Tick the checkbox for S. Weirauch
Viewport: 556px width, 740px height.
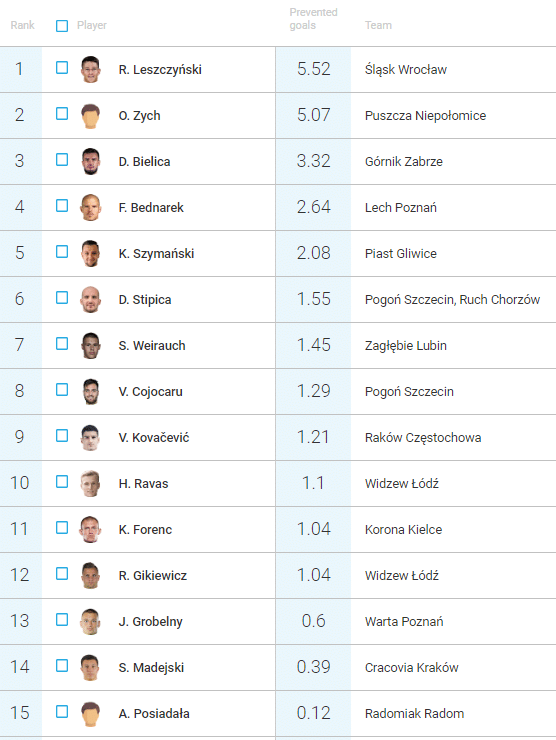click(x=62, y=344)
